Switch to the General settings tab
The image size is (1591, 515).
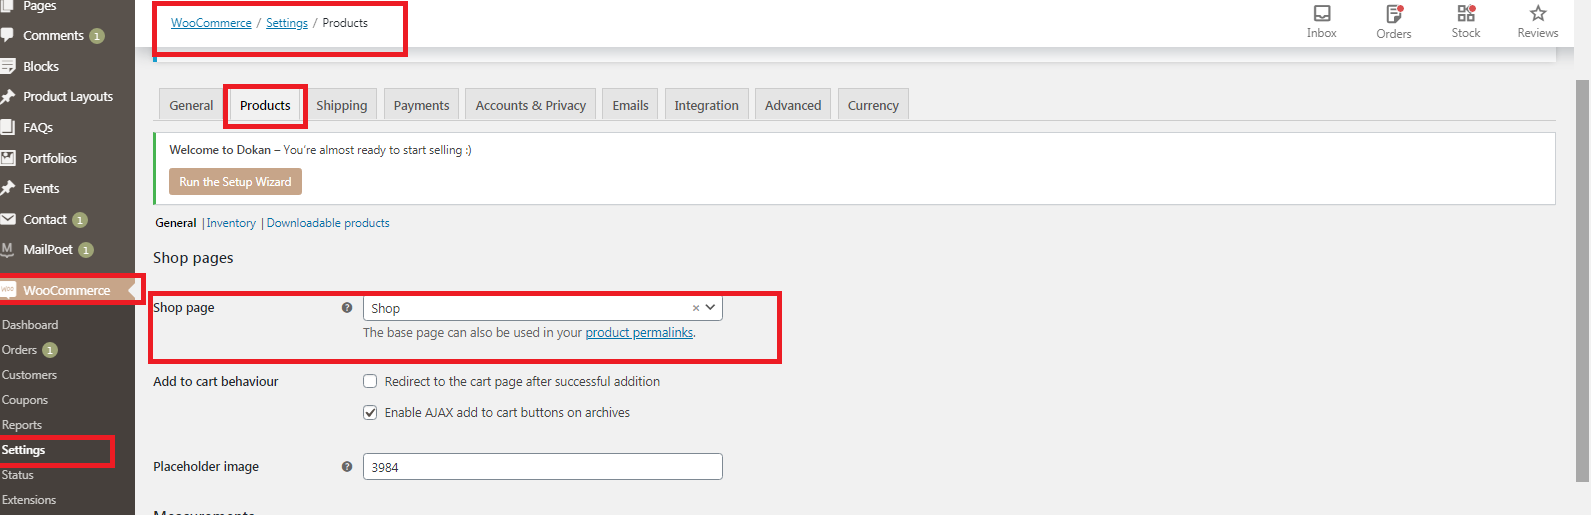coord(191,105)
